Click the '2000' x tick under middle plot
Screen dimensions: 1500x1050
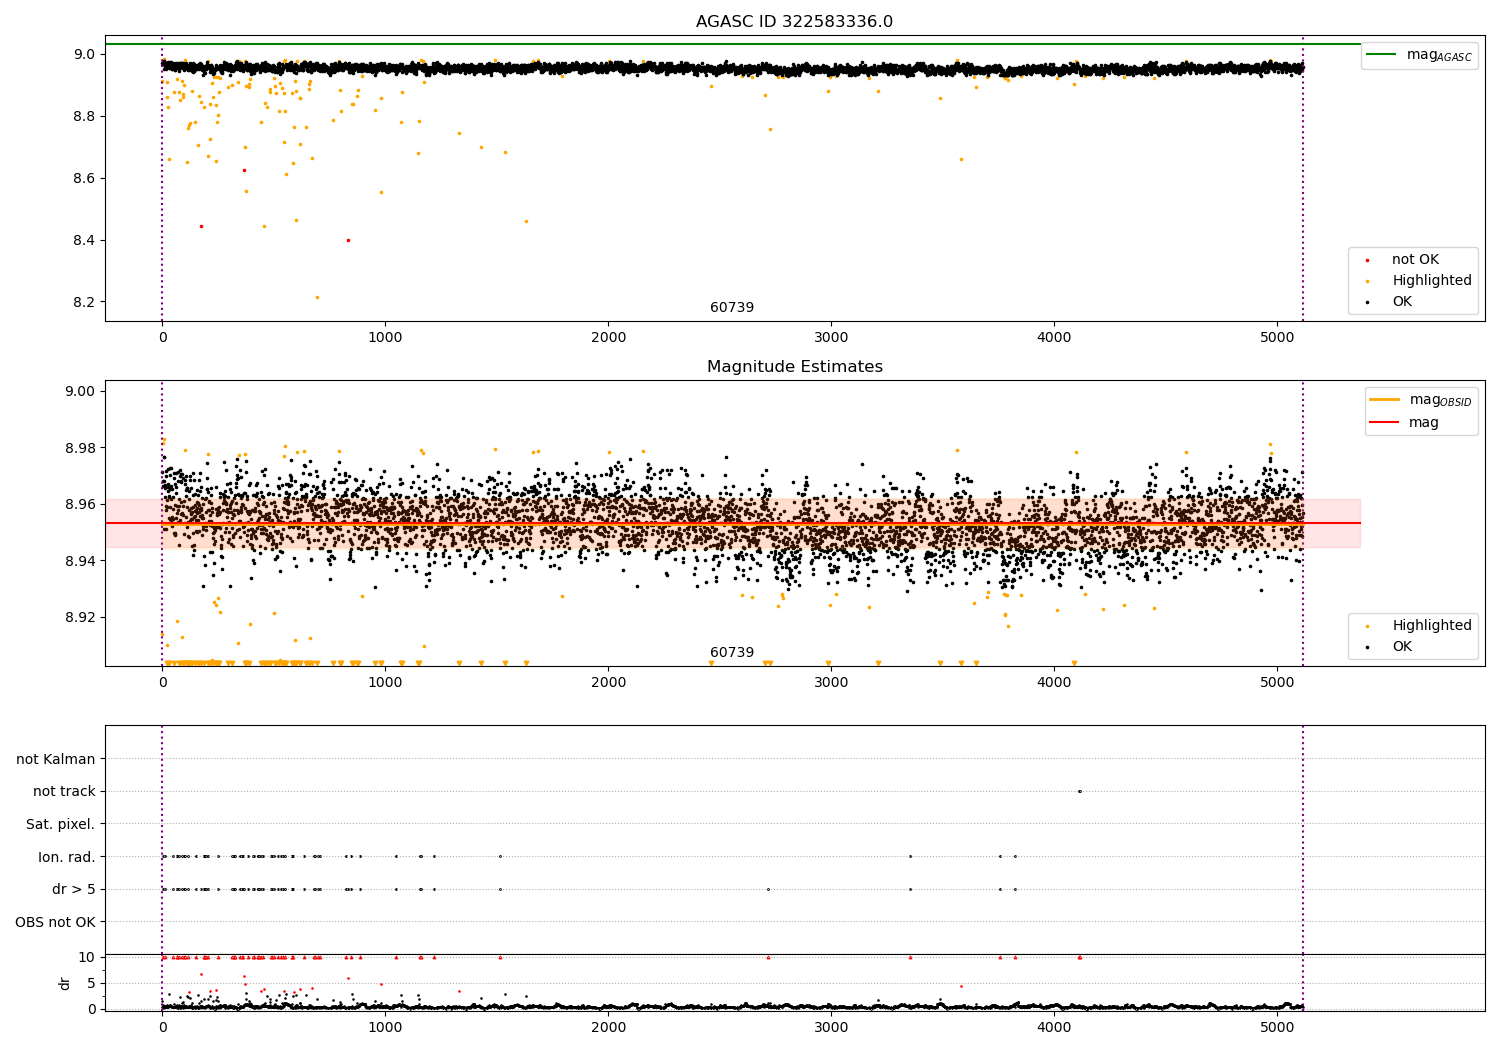click(608, 683)
